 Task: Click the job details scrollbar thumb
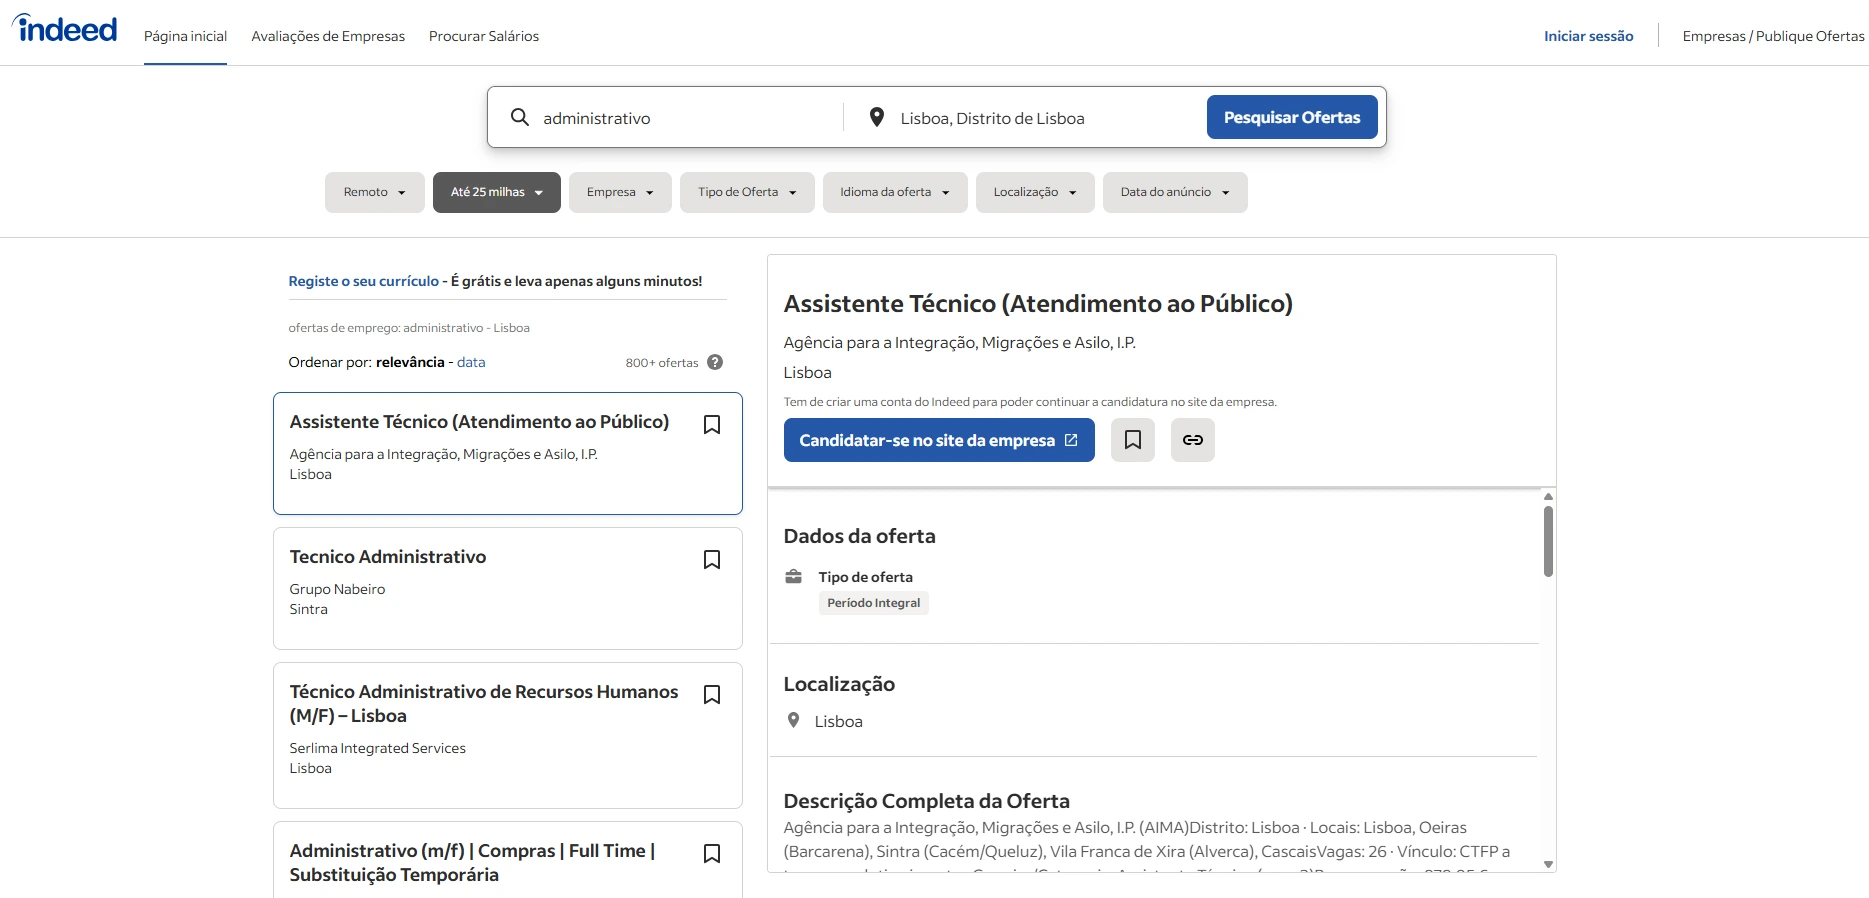(x=1548, y=541)
